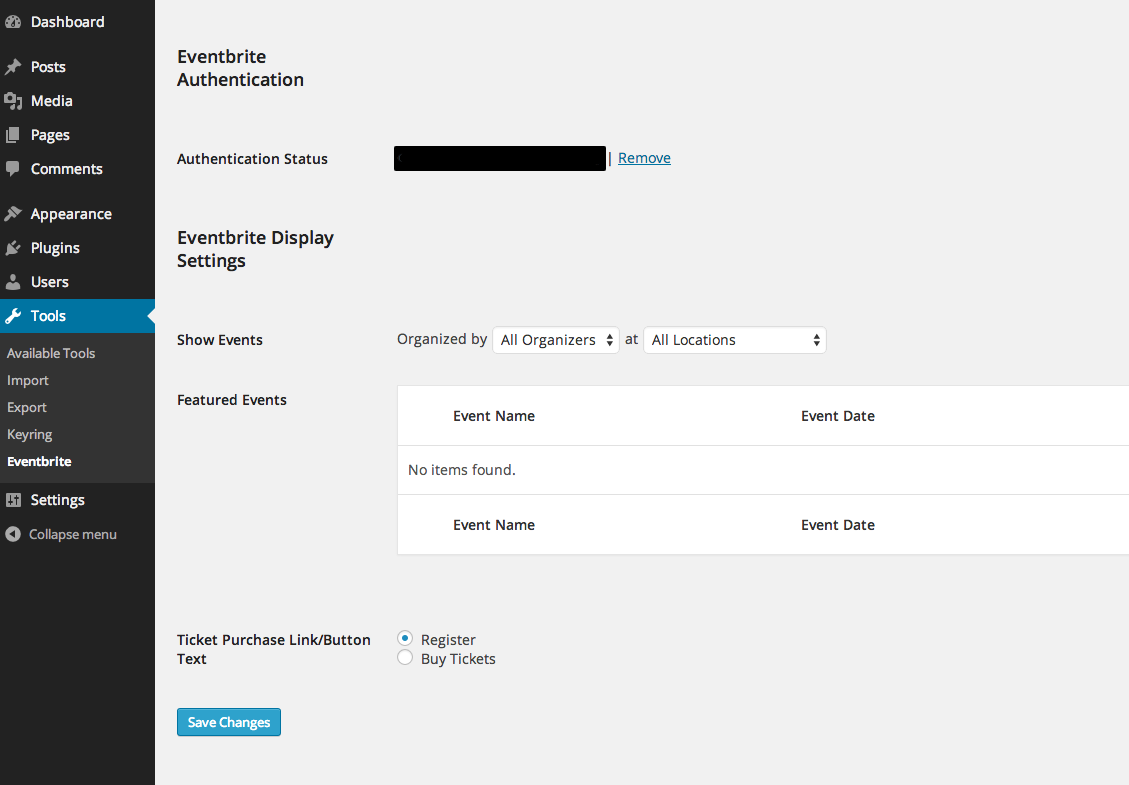
Task: Click the Users person icon
Action: click(x=13, y=282)
